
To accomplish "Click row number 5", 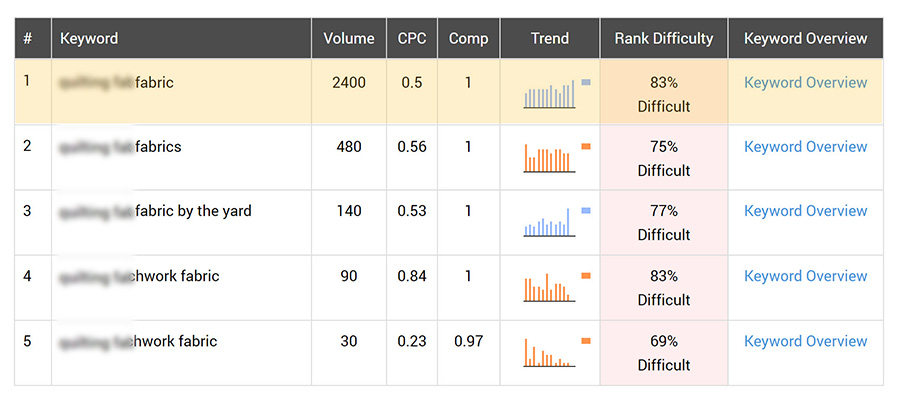I will click(x=27, y=341).
